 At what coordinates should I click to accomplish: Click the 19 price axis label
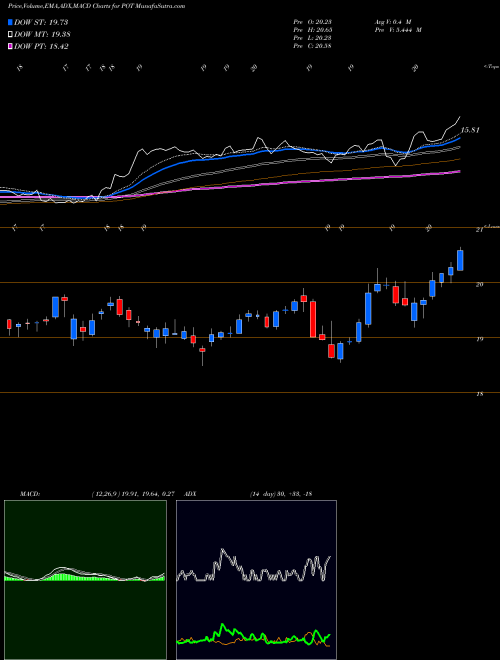pos(479,339)
